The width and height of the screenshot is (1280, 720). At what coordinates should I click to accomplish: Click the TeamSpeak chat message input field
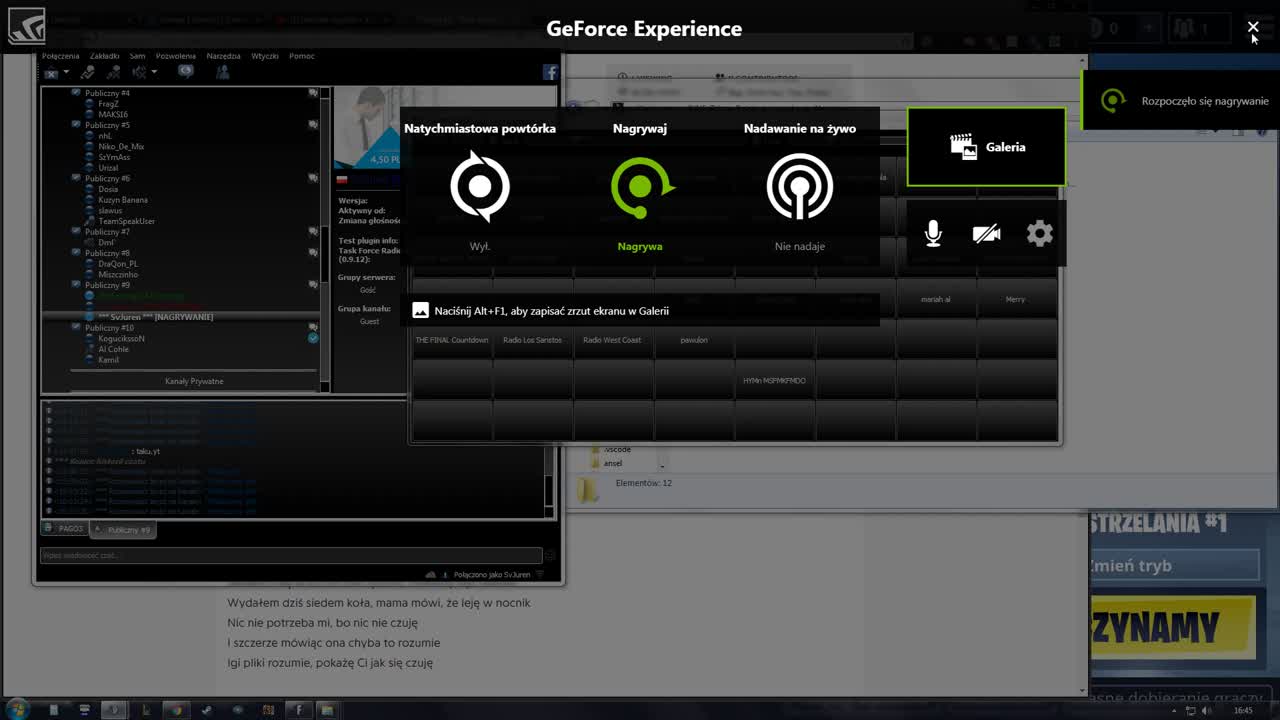[291, 555]
